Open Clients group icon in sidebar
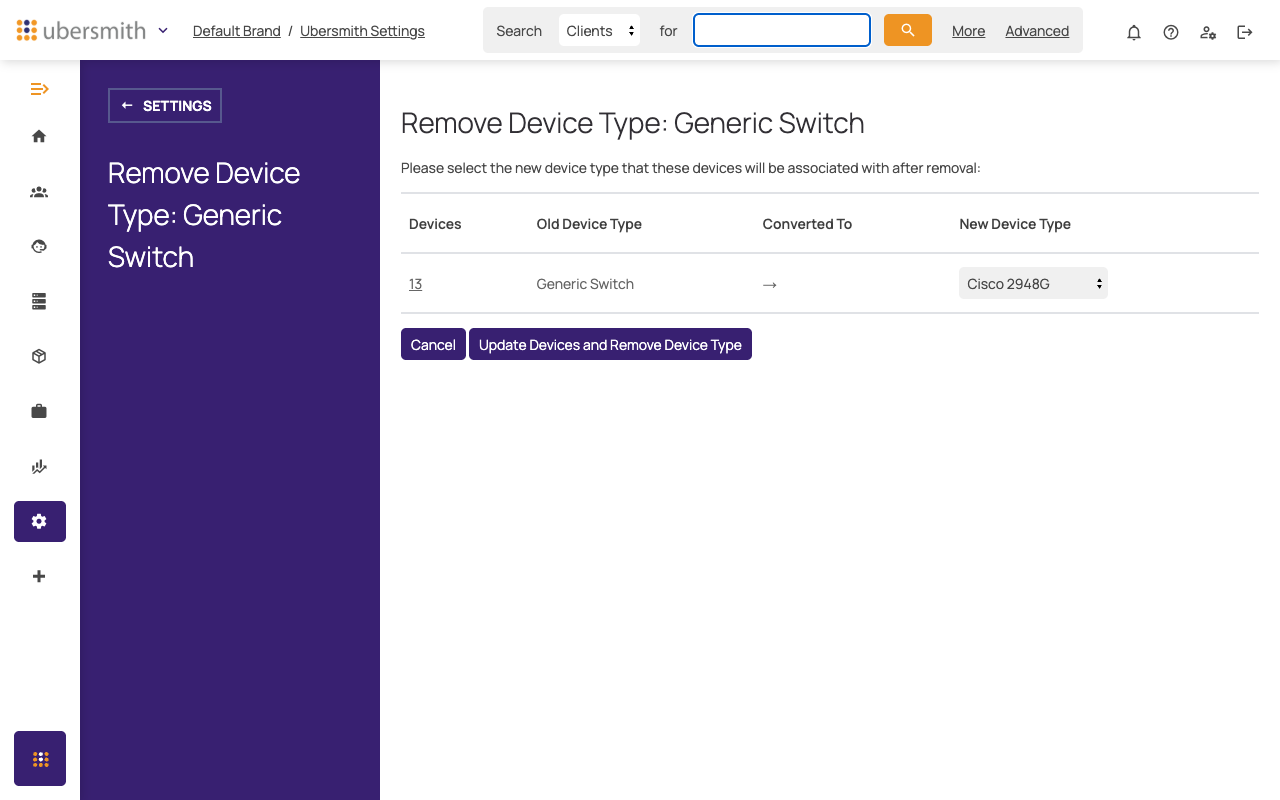This screenshot has height=800, width=1280. pos(39,192)
